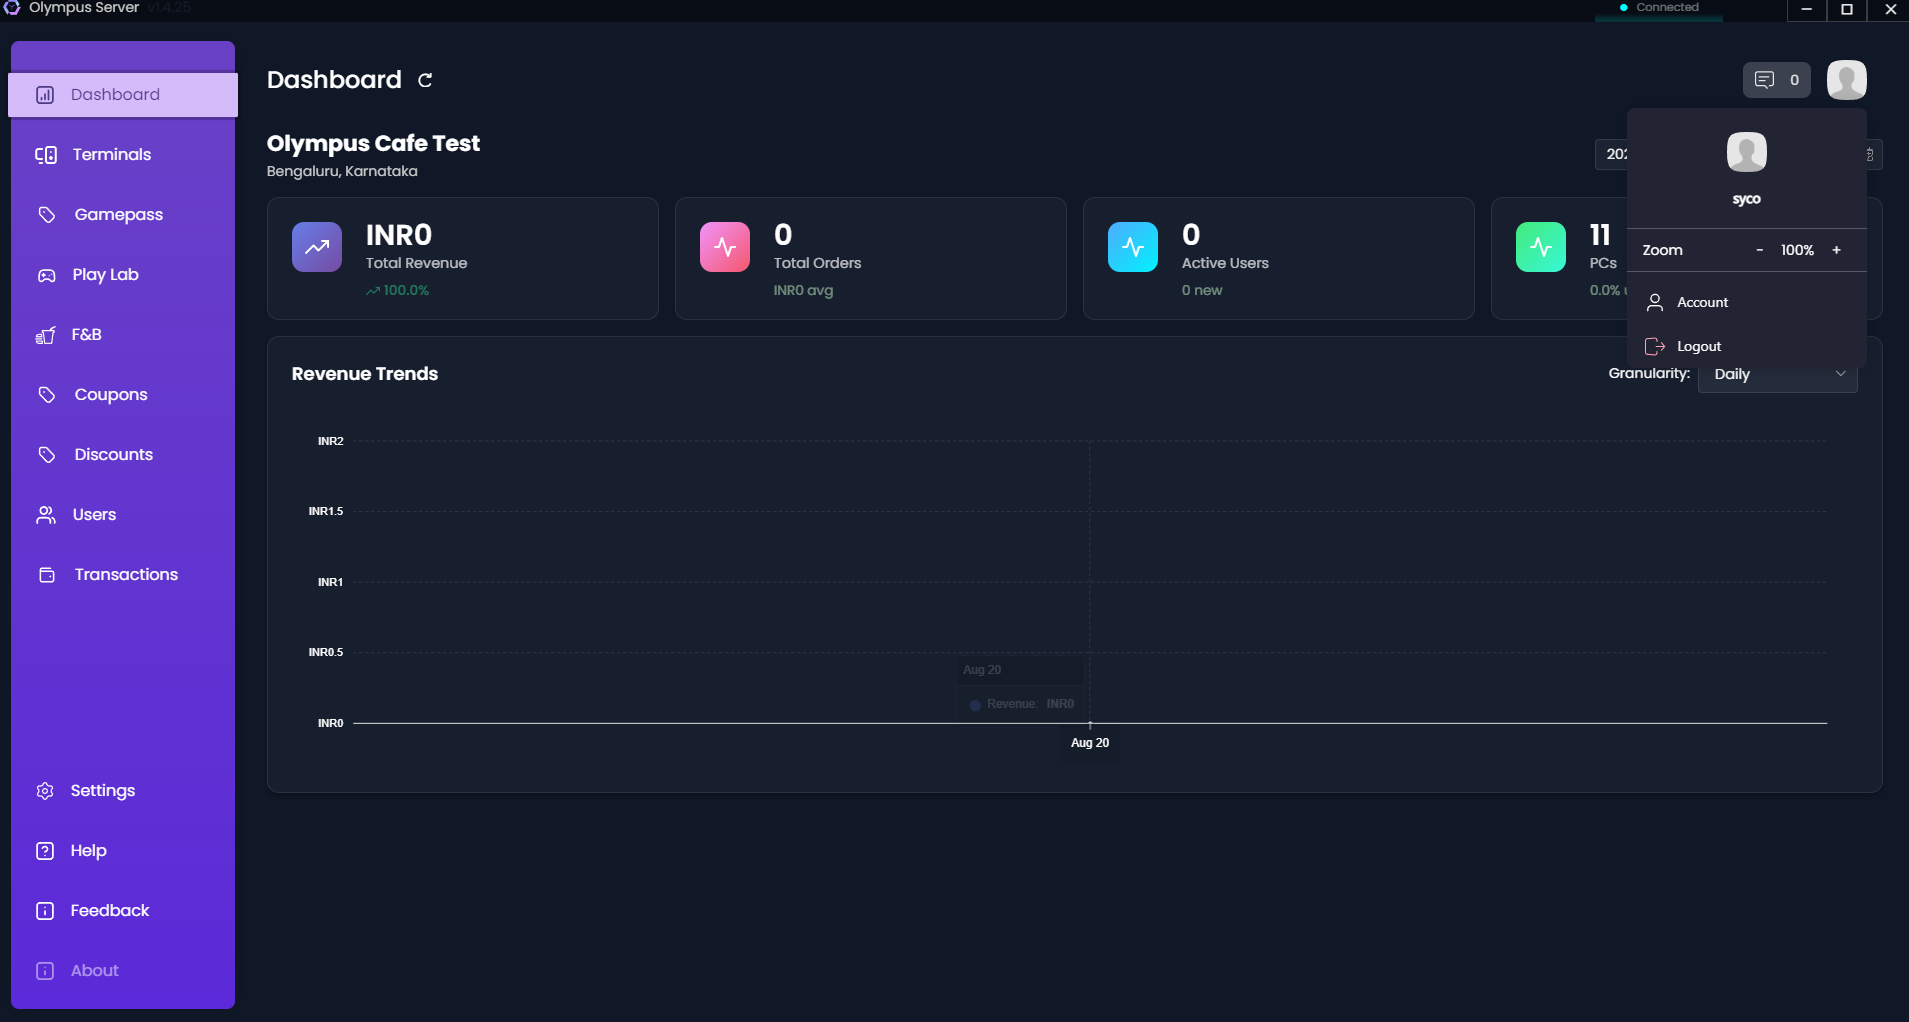Choose Logout from the profile menu

click(x=1698, y=346)
